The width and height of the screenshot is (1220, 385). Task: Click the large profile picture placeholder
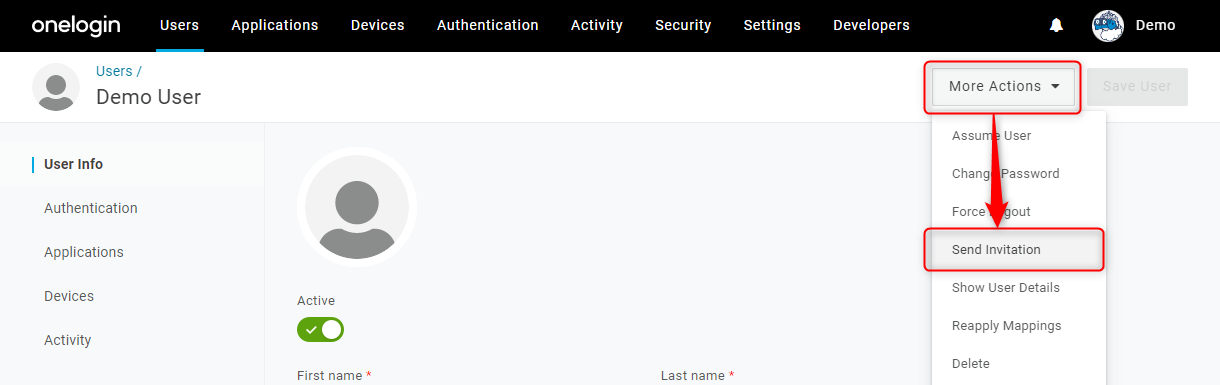click(x=356, y=207)
